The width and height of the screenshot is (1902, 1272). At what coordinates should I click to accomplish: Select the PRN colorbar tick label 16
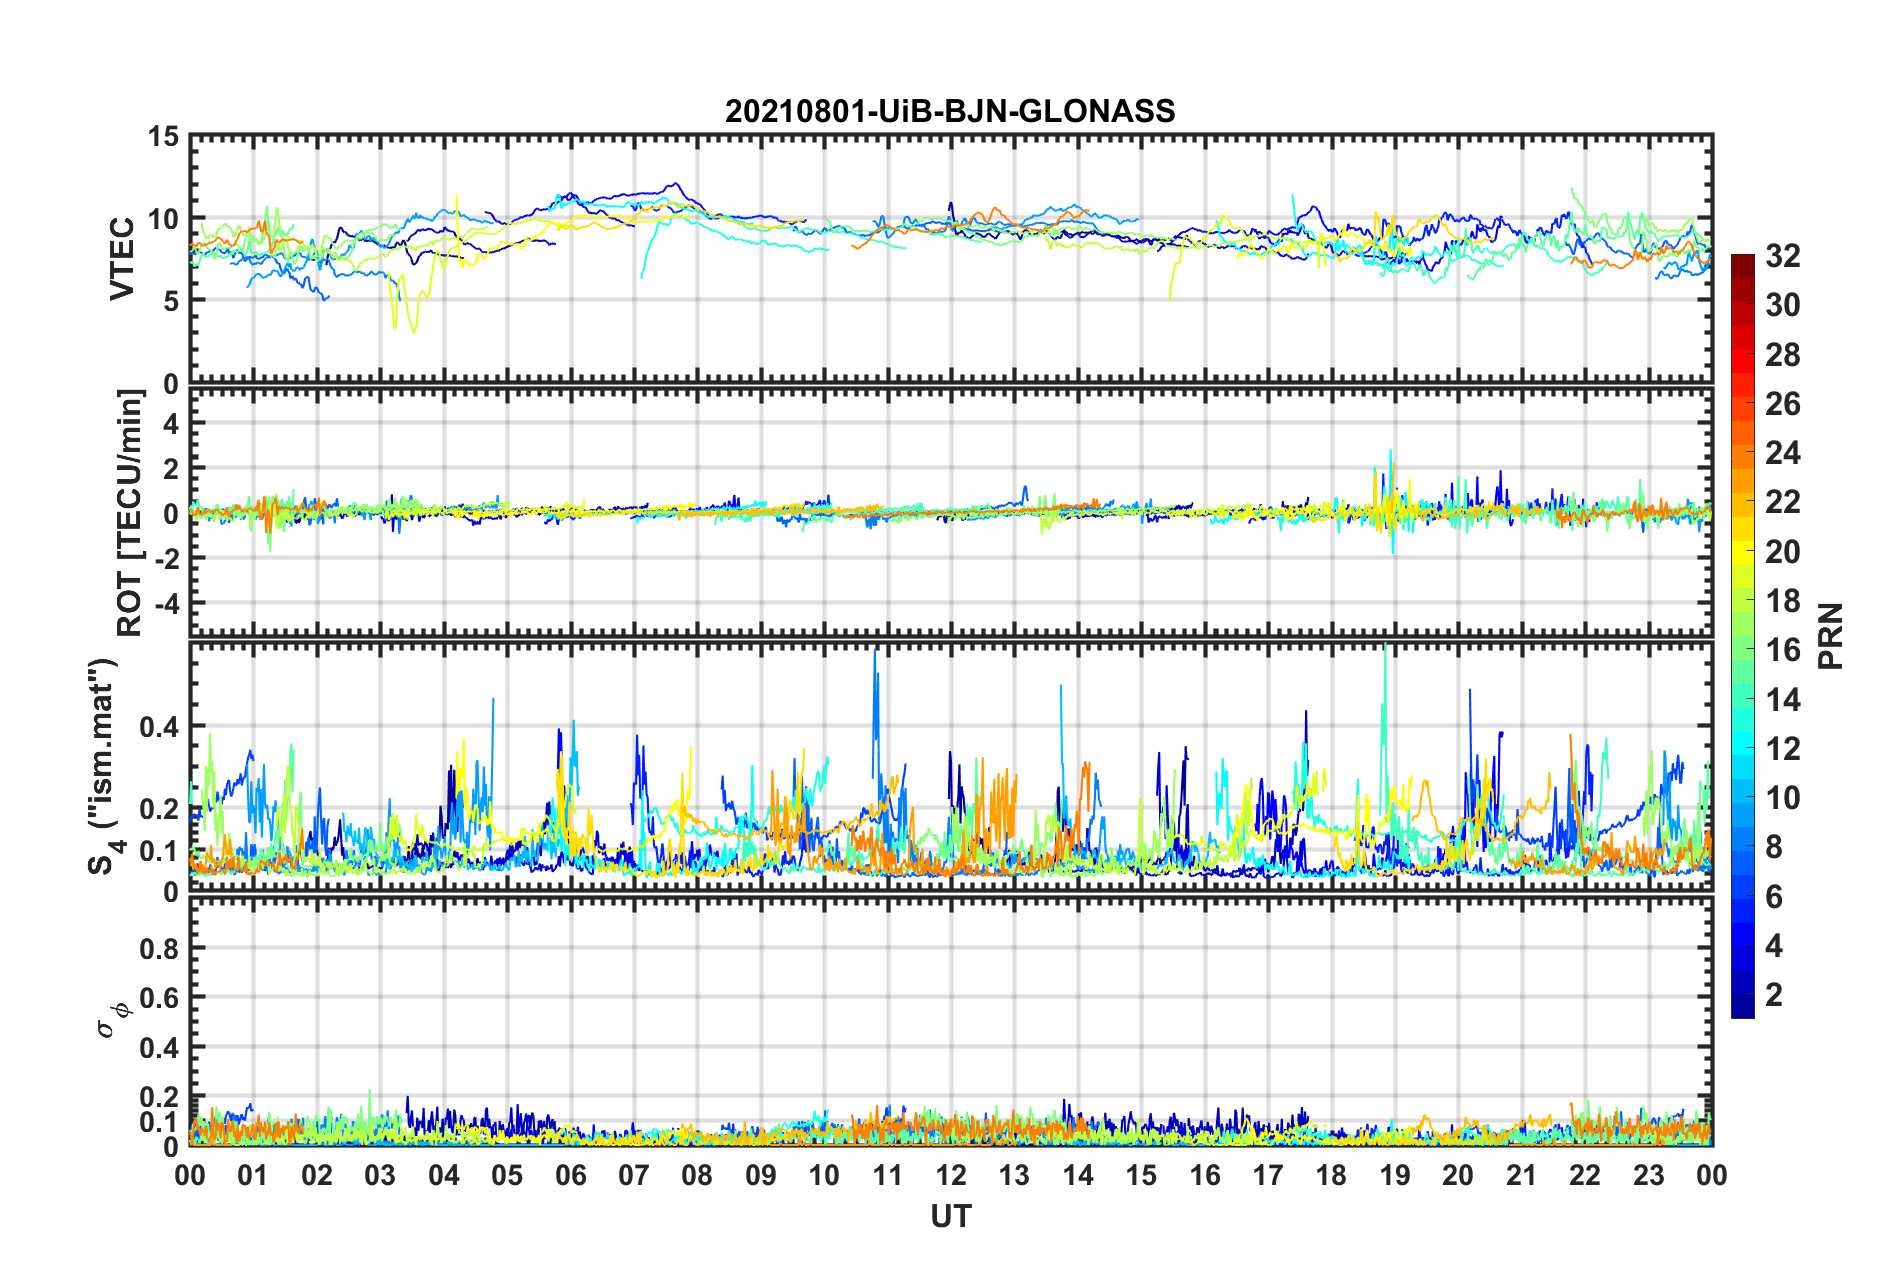click(x=1782, y=650)
